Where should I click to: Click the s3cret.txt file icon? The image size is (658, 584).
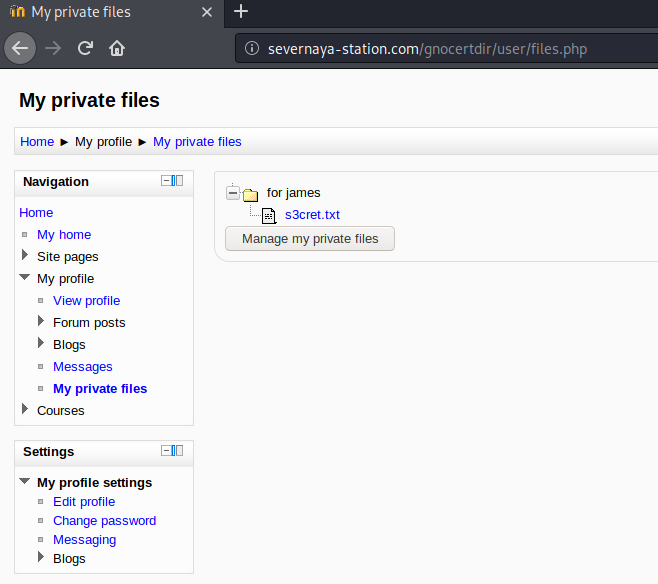coord(268,215)
